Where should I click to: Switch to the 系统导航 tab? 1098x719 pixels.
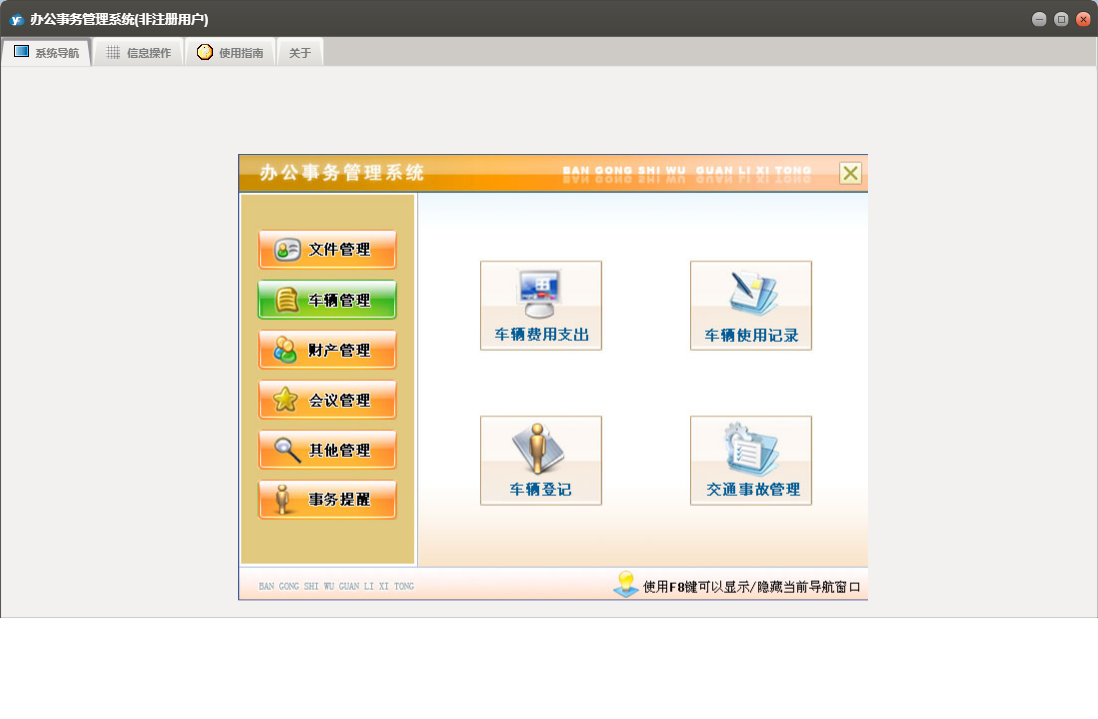click(46, 53)
